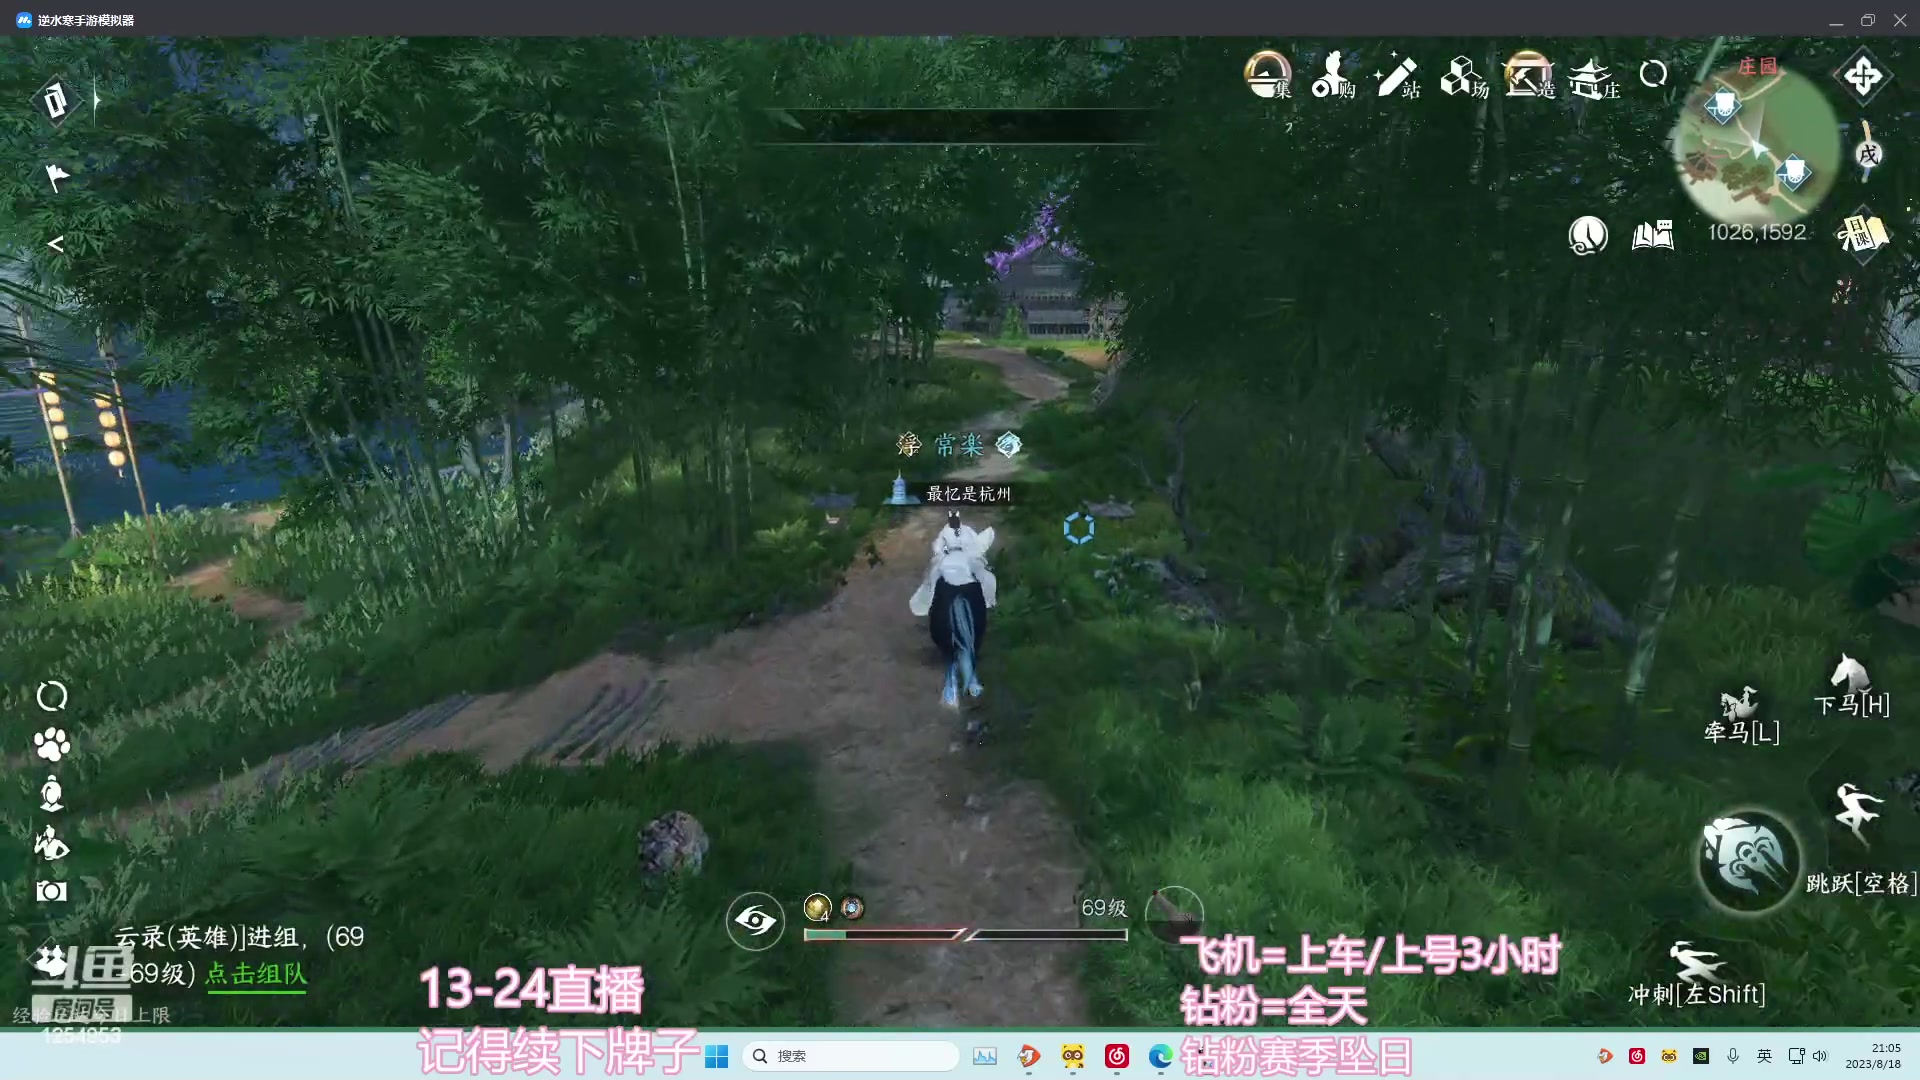
Task: Click the small round buff icon beside gold one
Action: pos(852,907)
